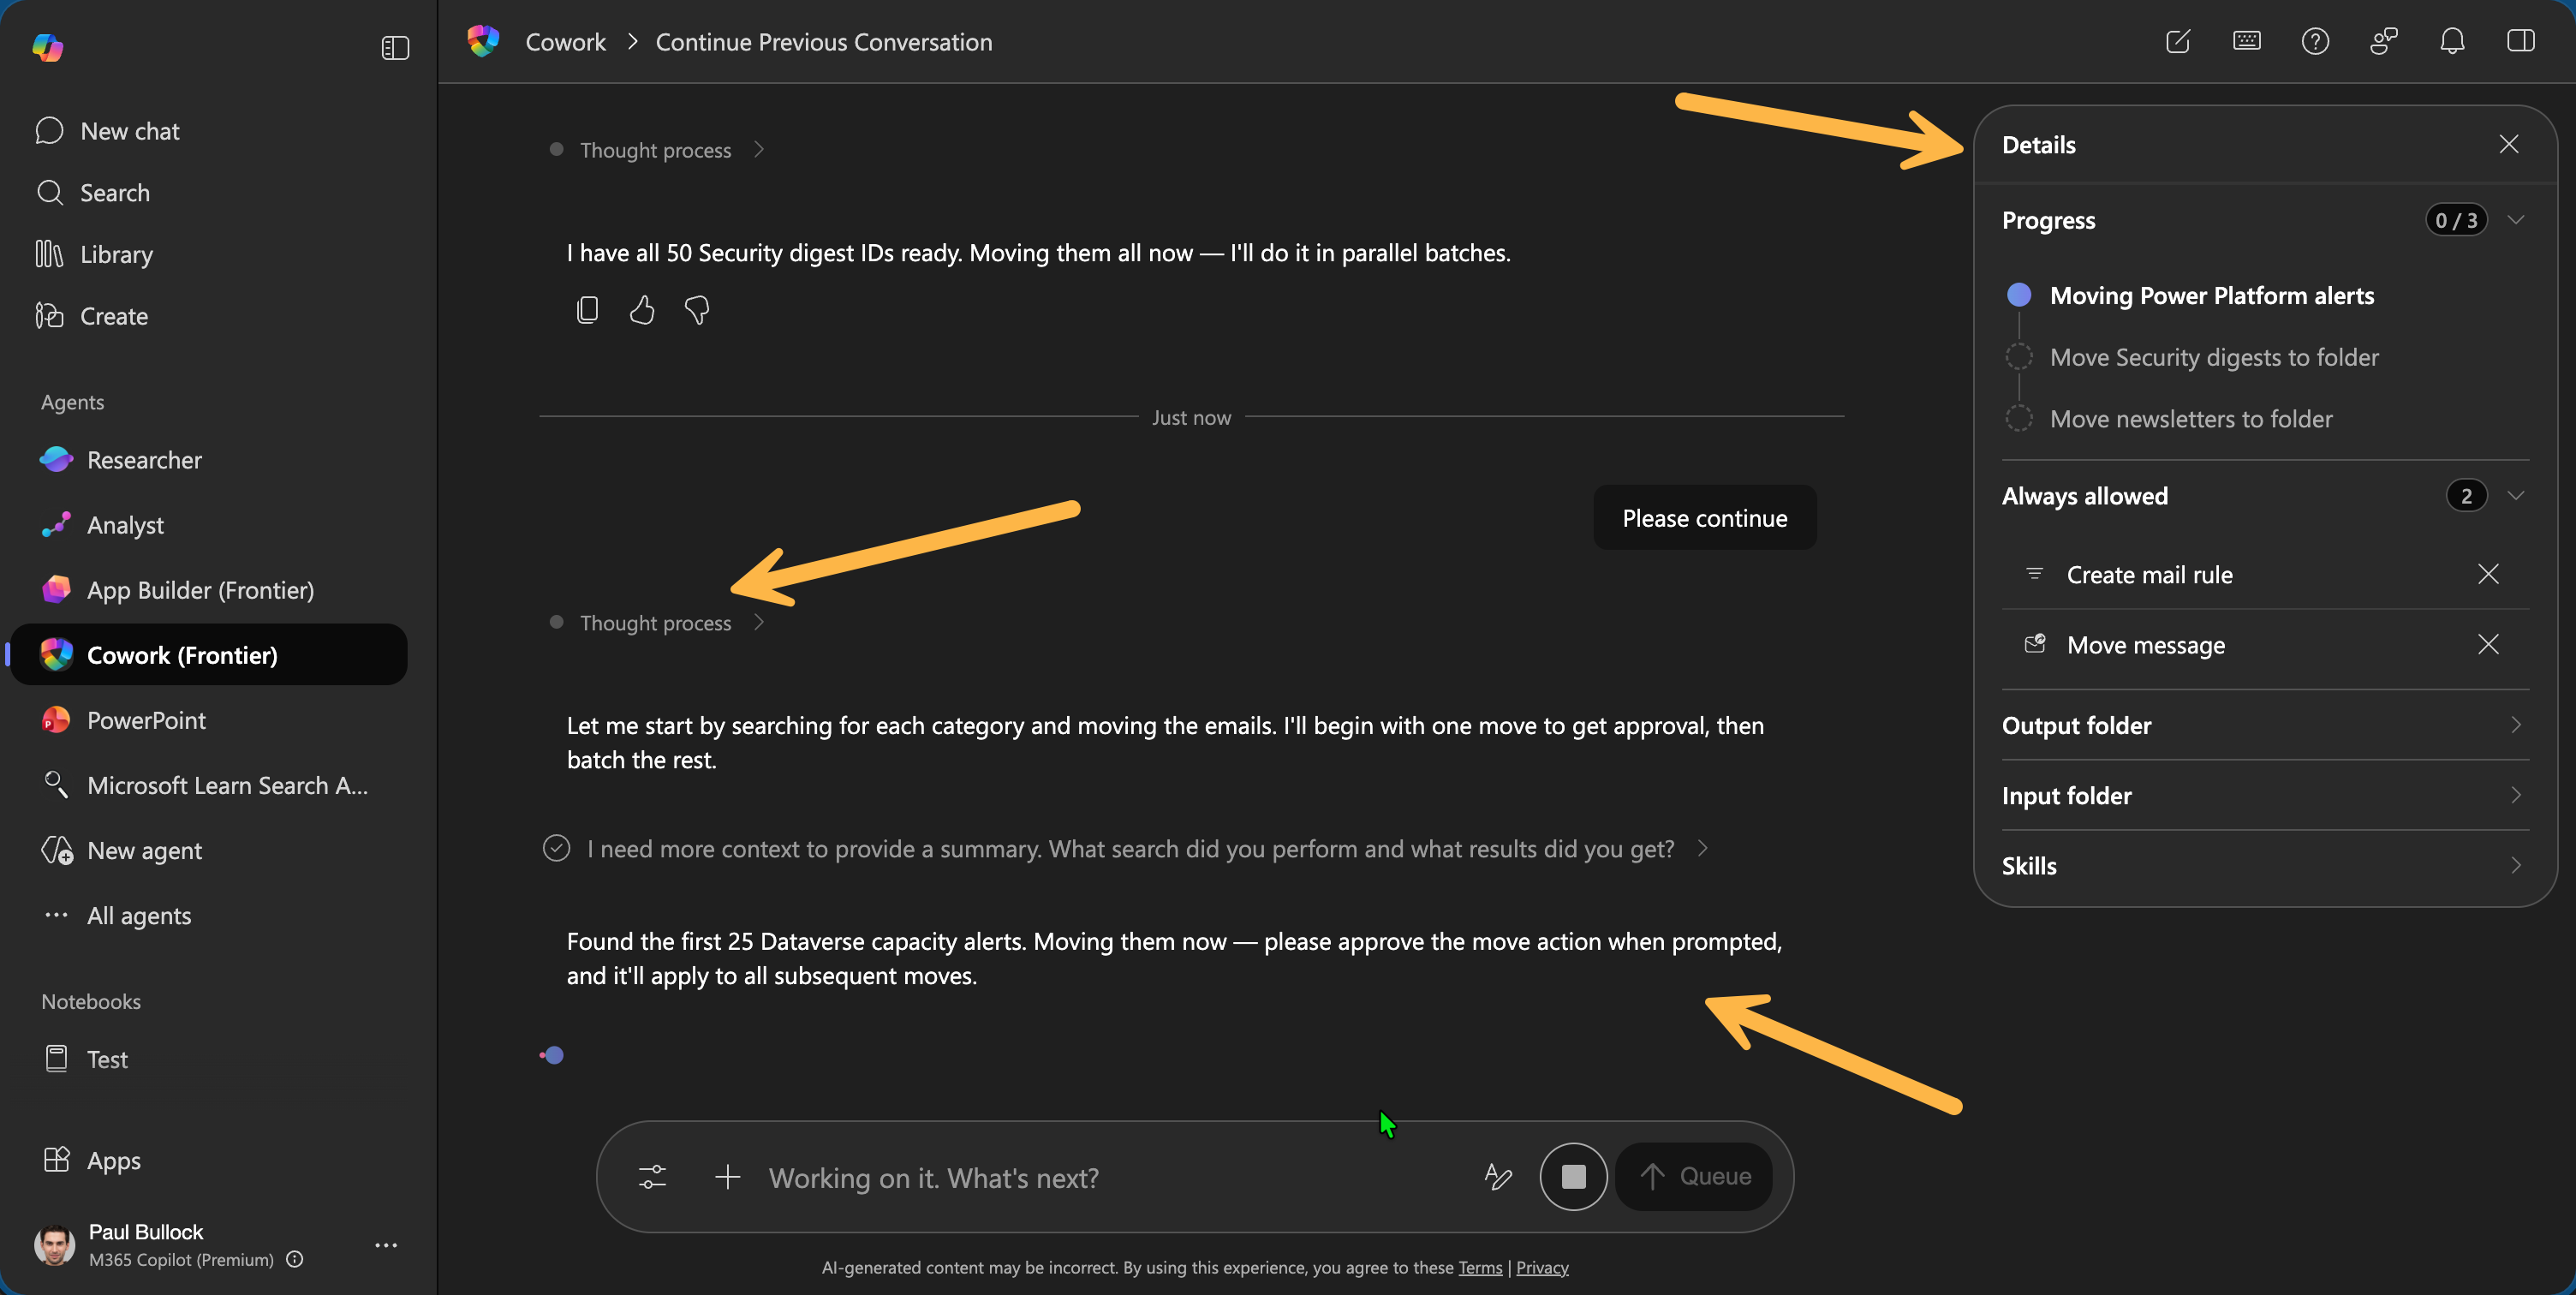Click the stop generating button
The height and width of the screenshot is (1295, 2576).
(1573, 1176)
